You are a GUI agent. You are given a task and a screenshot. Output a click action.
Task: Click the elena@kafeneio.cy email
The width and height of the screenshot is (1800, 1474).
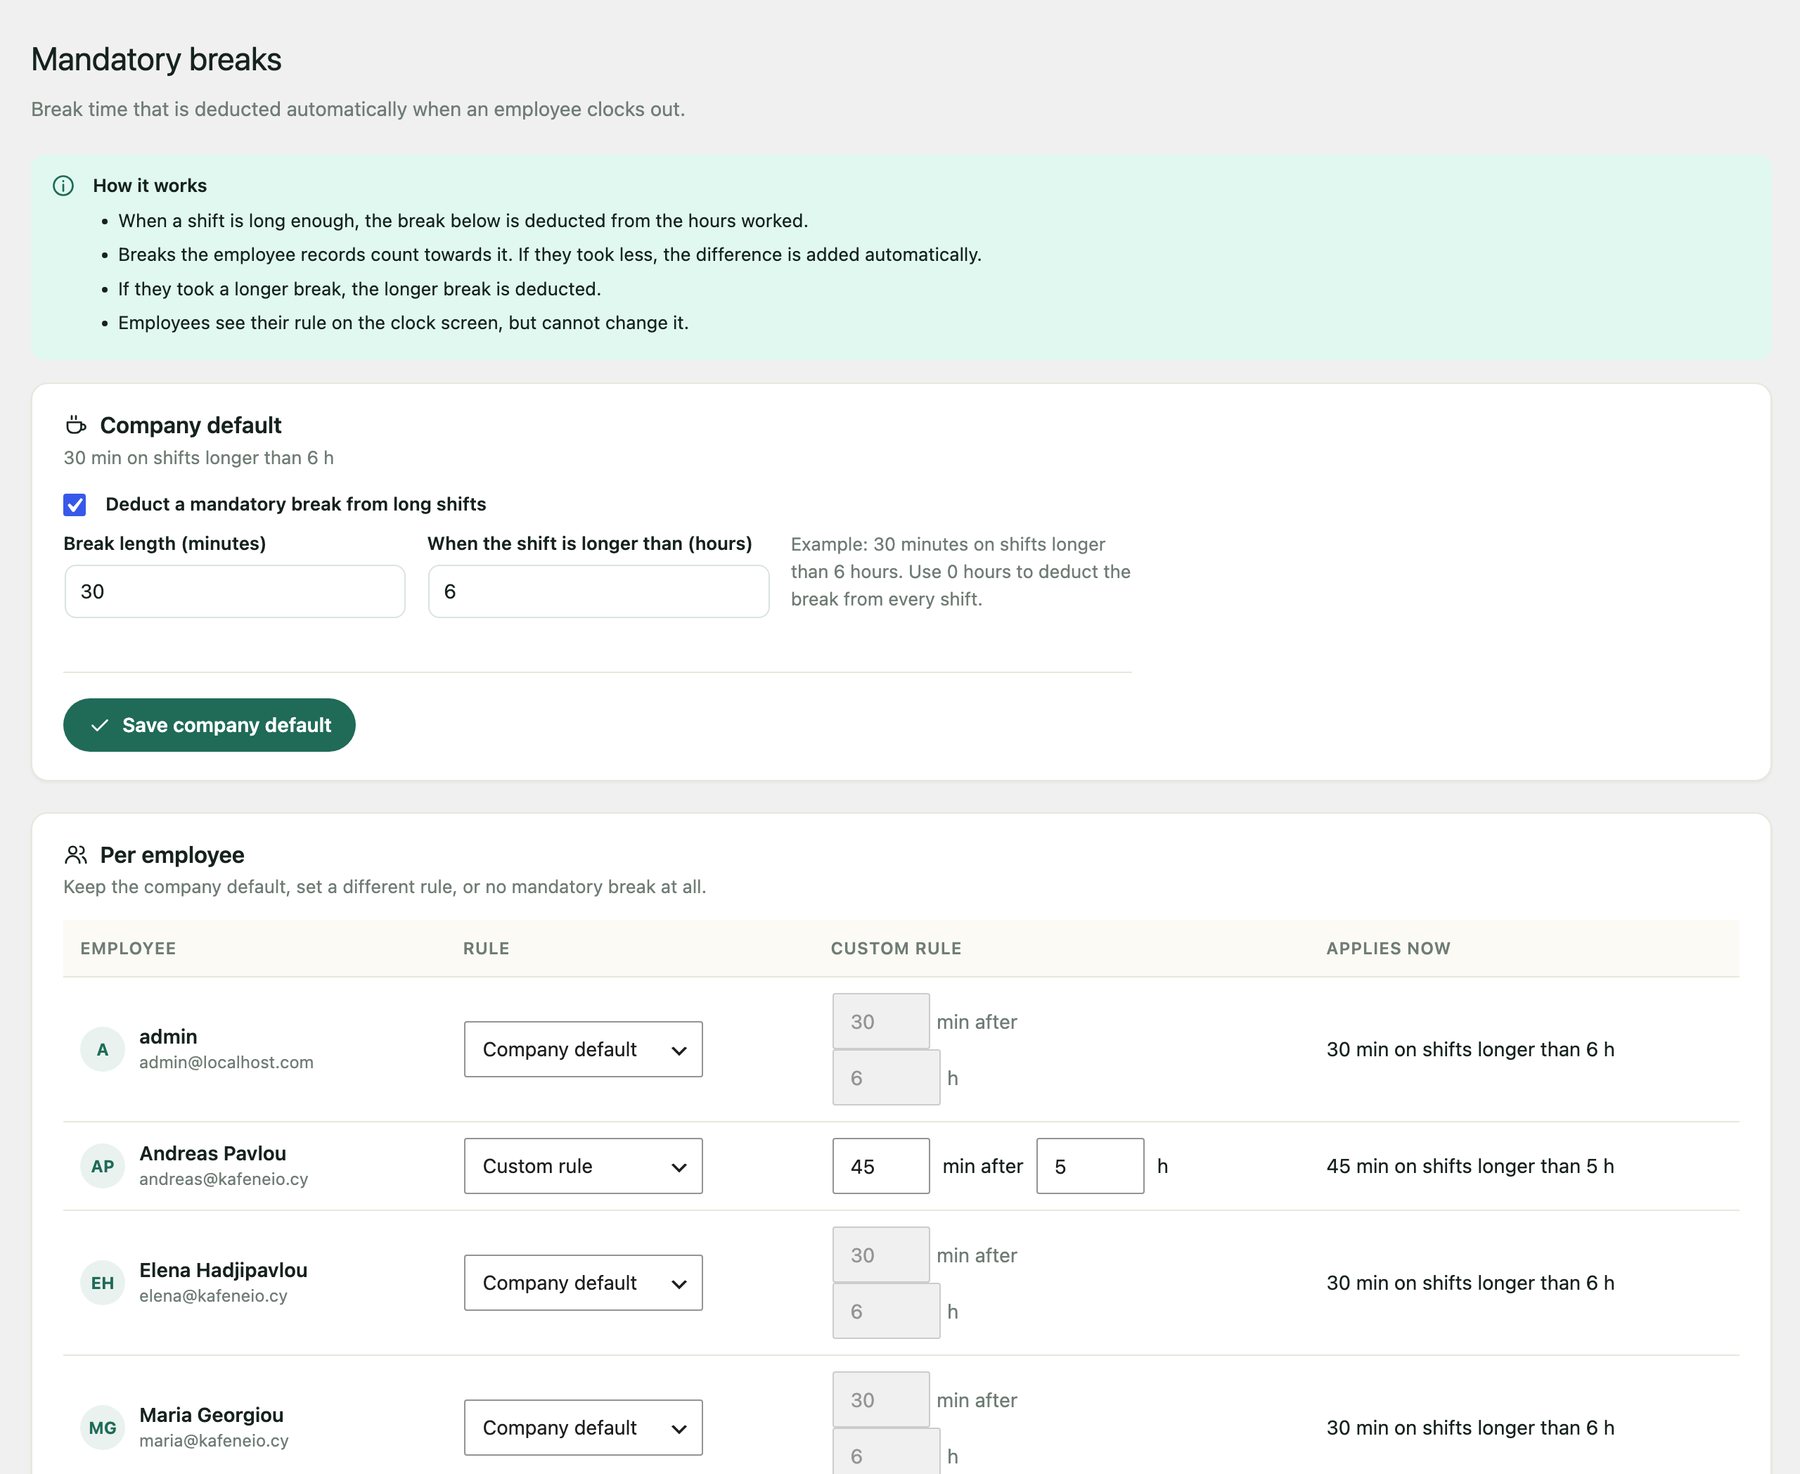coord(213,1296)
